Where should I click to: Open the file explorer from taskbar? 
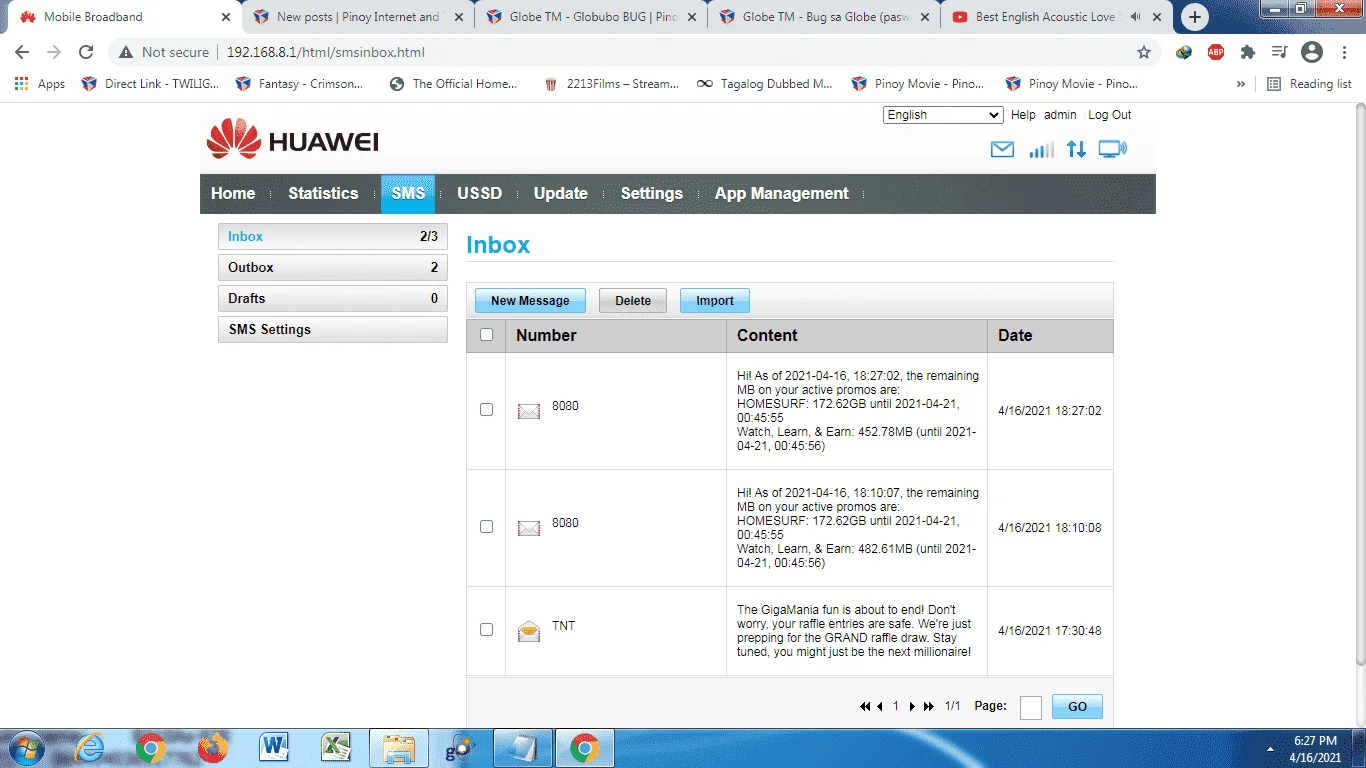398,748
